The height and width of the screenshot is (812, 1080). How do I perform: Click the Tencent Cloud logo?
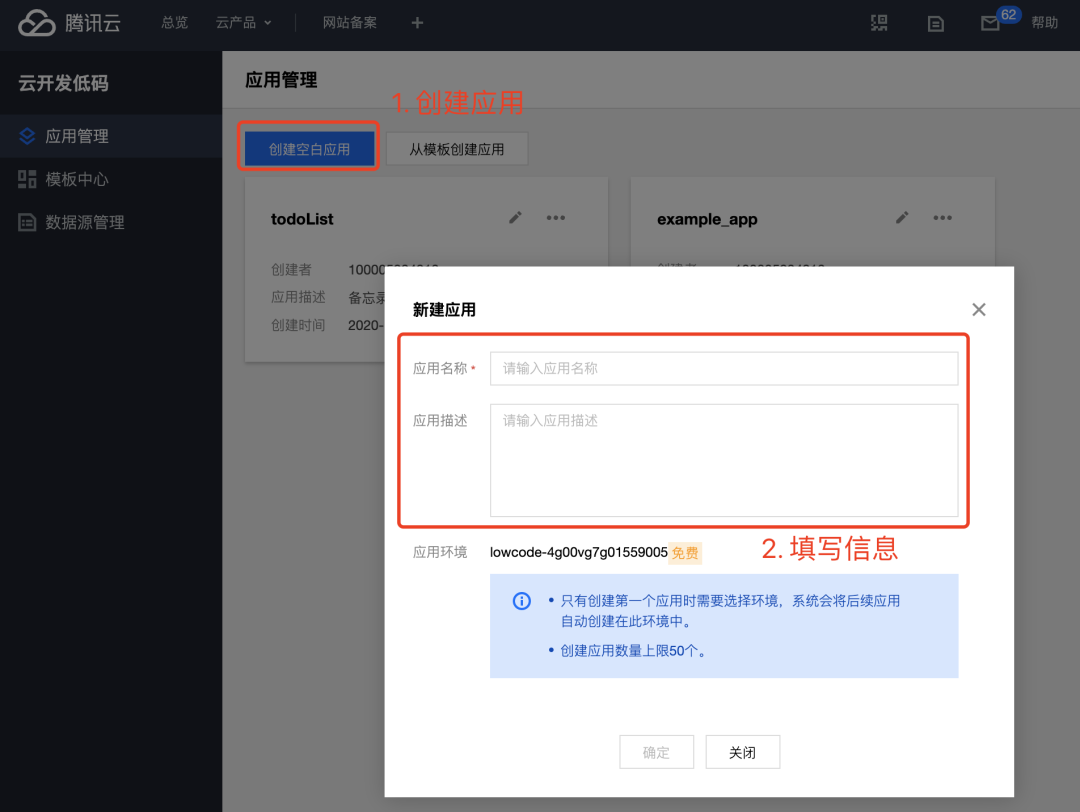click(x=69, y=23)
